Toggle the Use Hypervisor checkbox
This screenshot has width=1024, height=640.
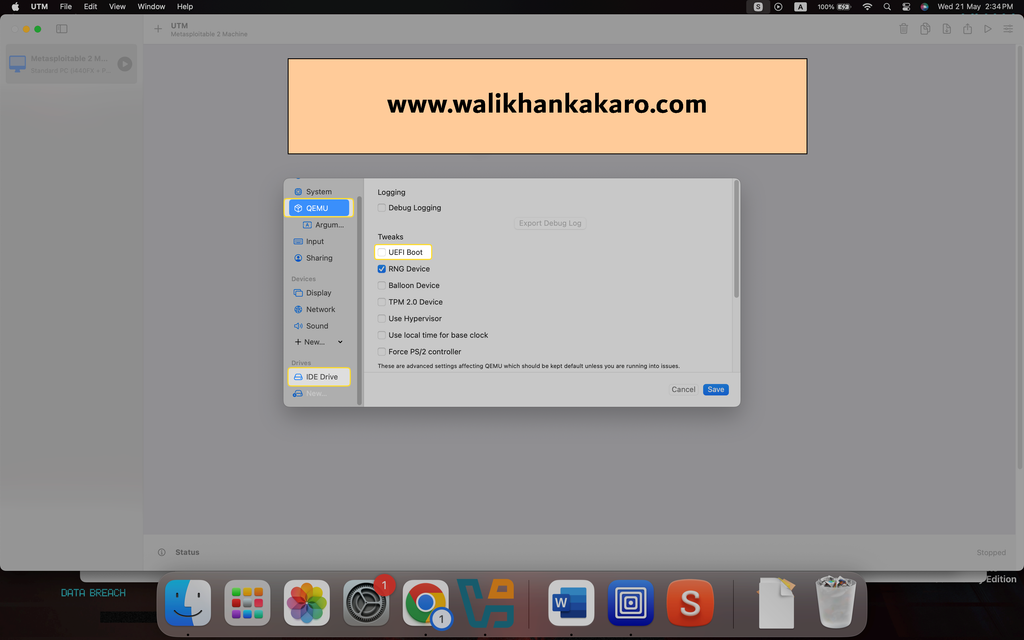[x=381, y=319]
